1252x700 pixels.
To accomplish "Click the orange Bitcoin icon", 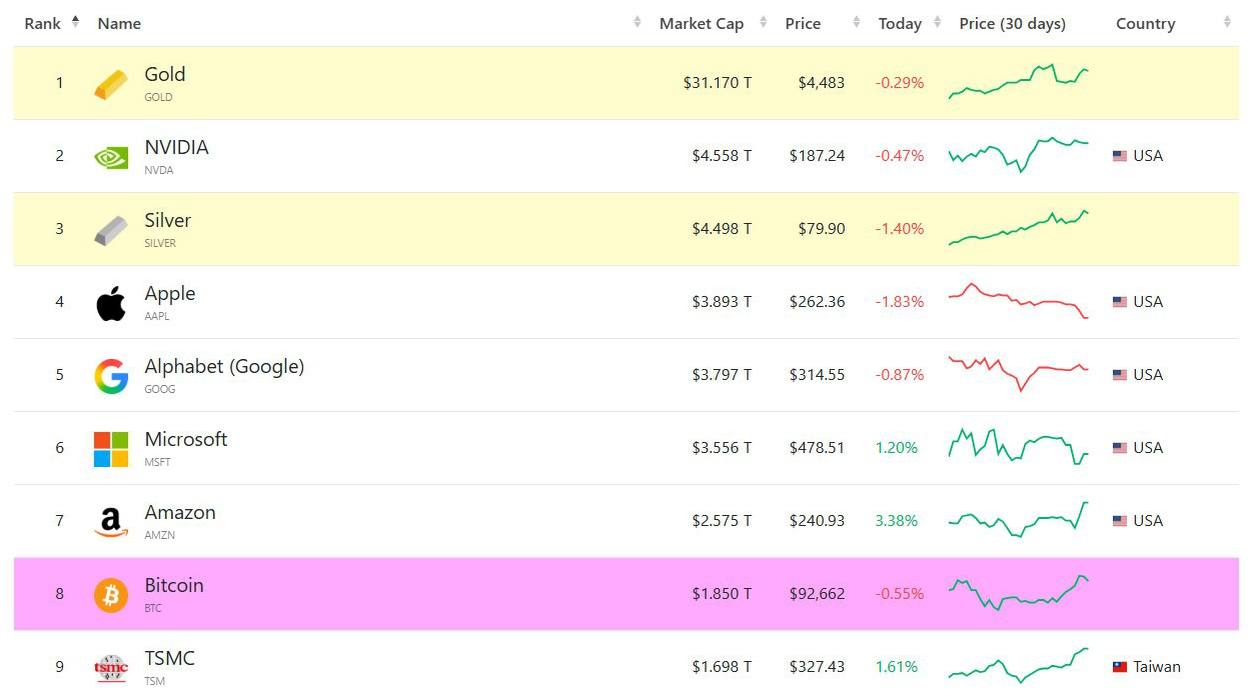I will [111, 595].
